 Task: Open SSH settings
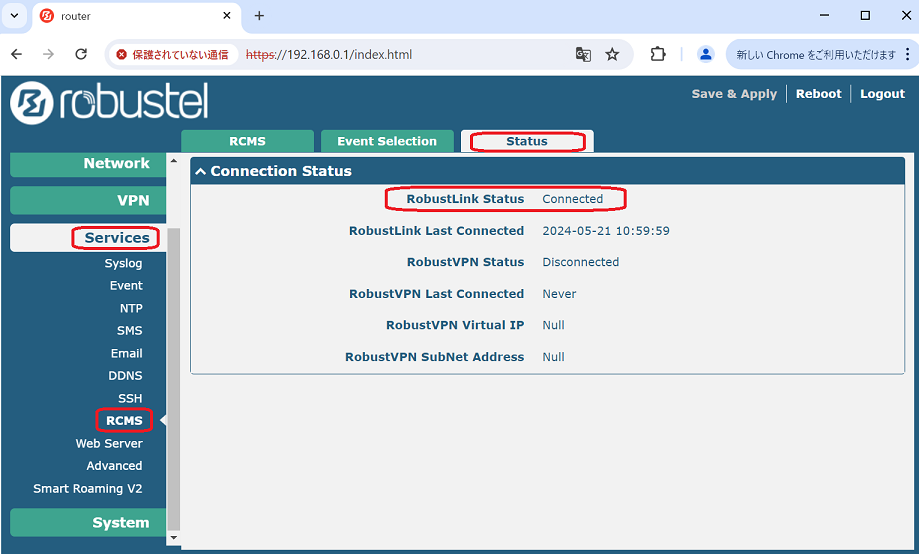[130, 399]
